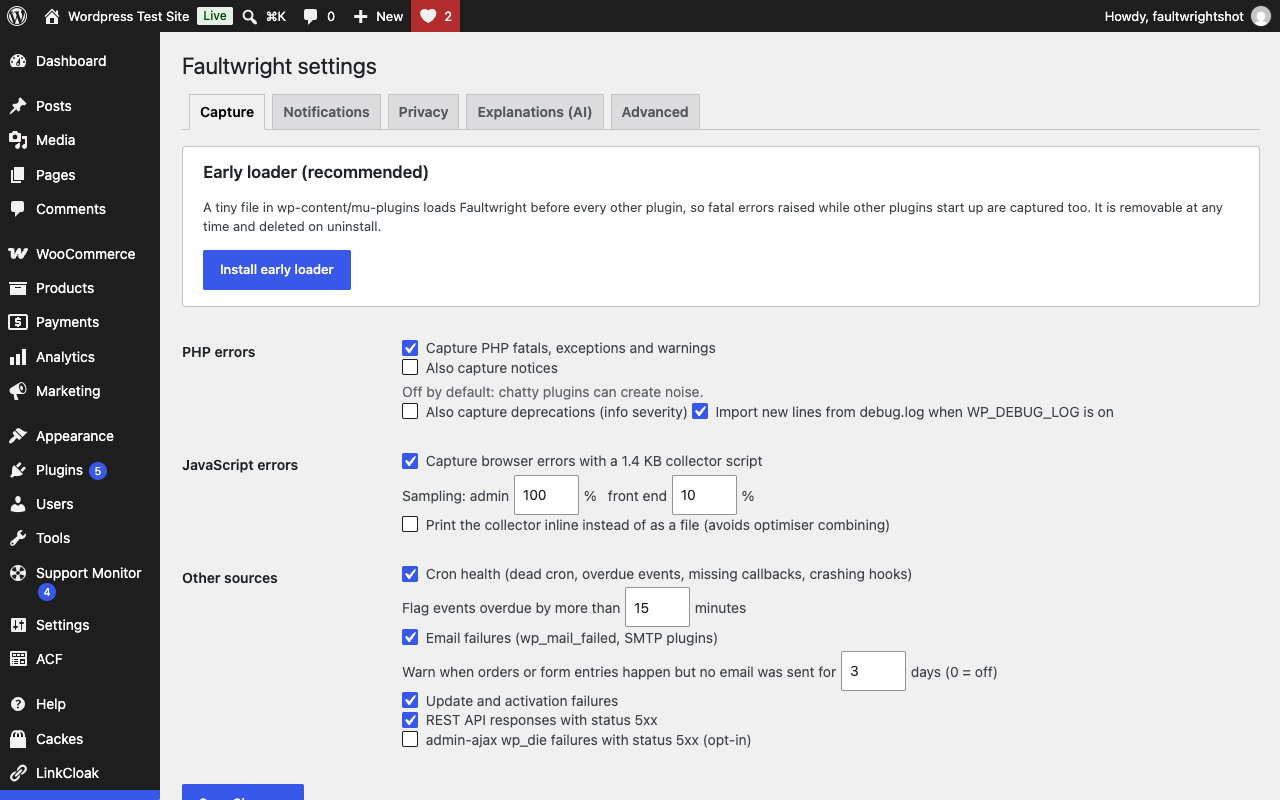Click the comments bubble icon in admin bar
Viewport: 1280px width, 800px height.
(310, 16)
